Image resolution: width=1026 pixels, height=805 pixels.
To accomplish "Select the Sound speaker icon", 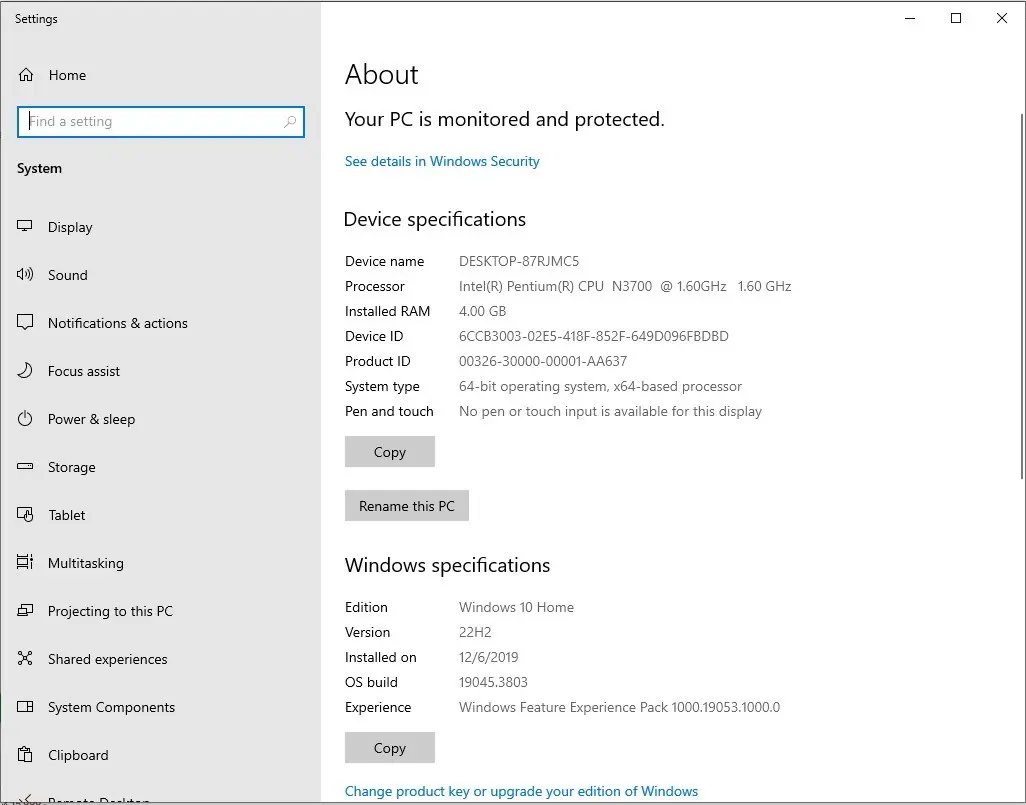I will click(25, 274).
